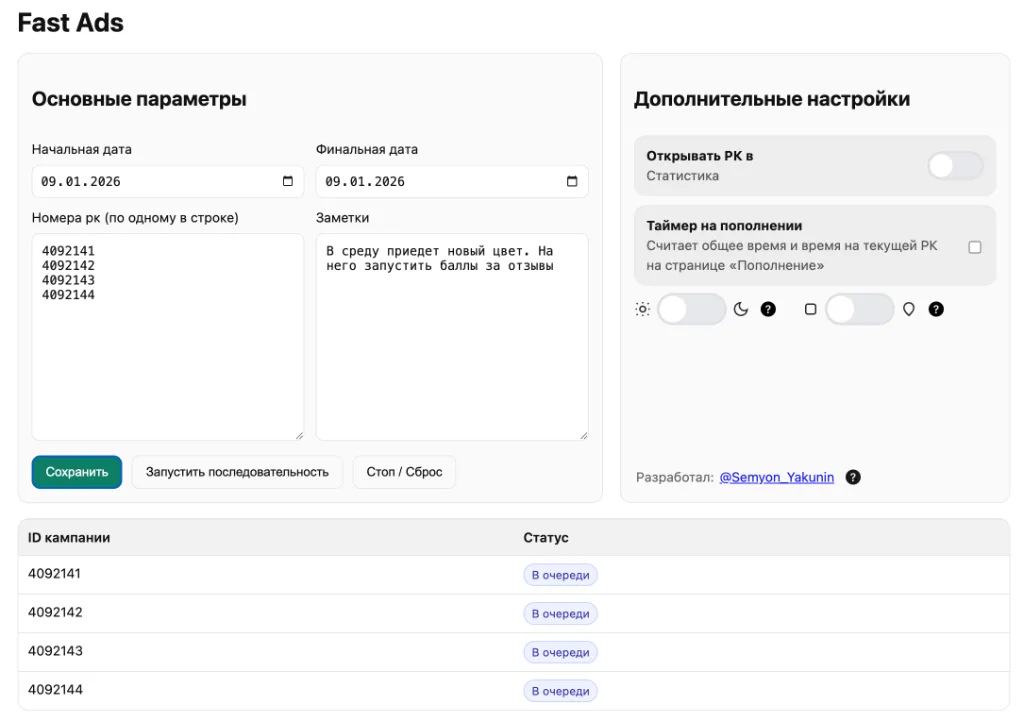Image resolution: width=1024 pixels, height=722 pixels.
Task: Click the square icon beside the second switch
Action: tap(810, 309)
